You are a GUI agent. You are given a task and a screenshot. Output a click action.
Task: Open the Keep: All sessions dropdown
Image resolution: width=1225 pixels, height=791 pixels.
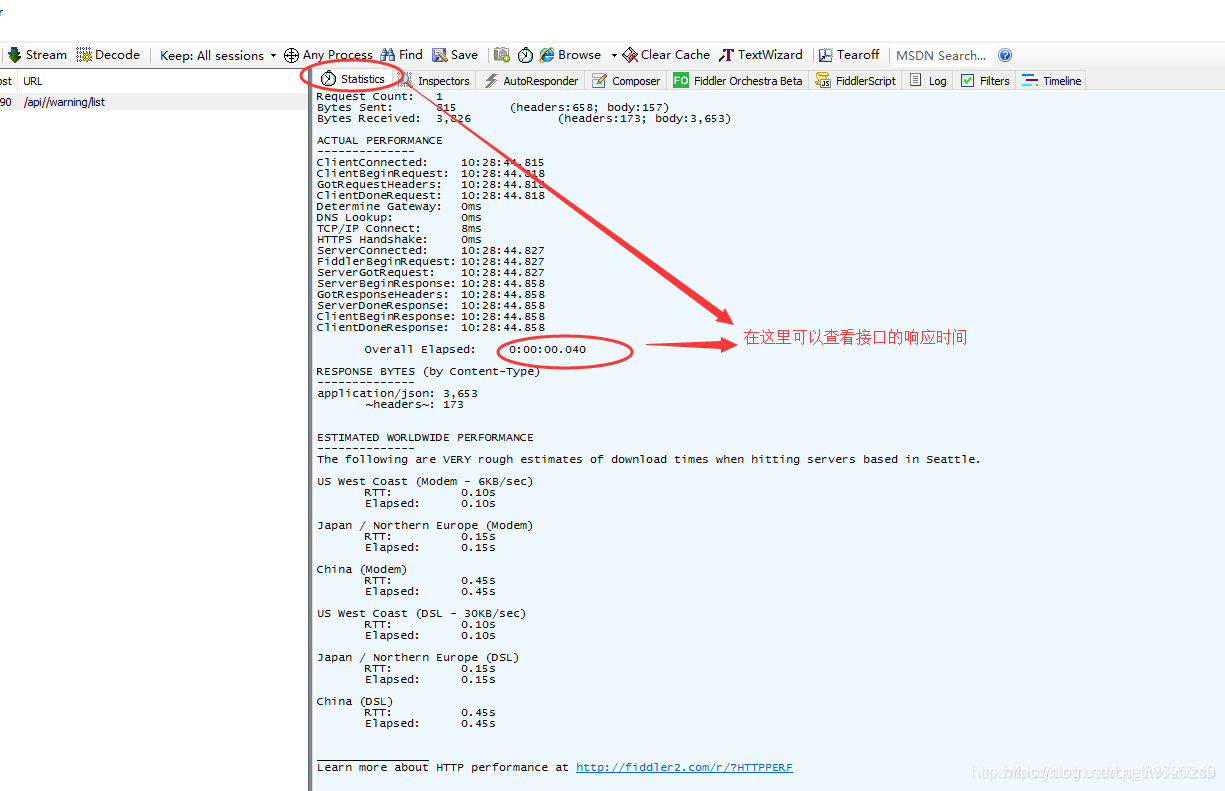tap(218, 55)
